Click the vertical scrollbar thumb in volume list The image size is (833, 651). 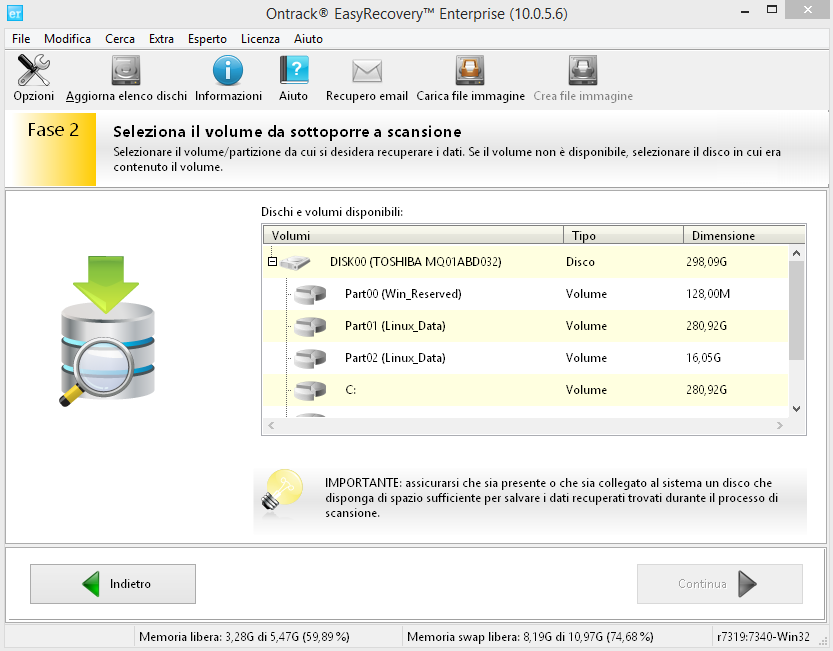pos(796,310)
